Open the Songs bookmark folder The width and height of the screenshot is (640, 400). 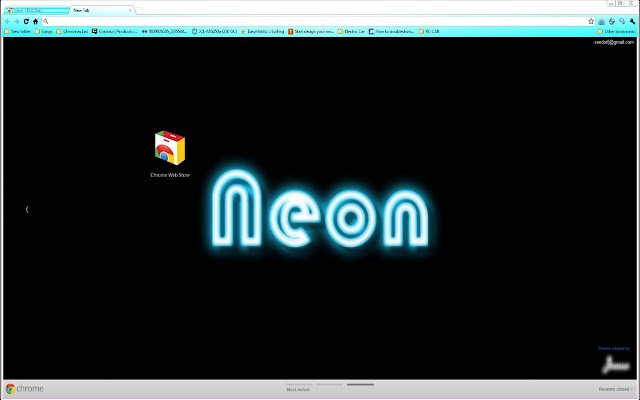(43, 31)
